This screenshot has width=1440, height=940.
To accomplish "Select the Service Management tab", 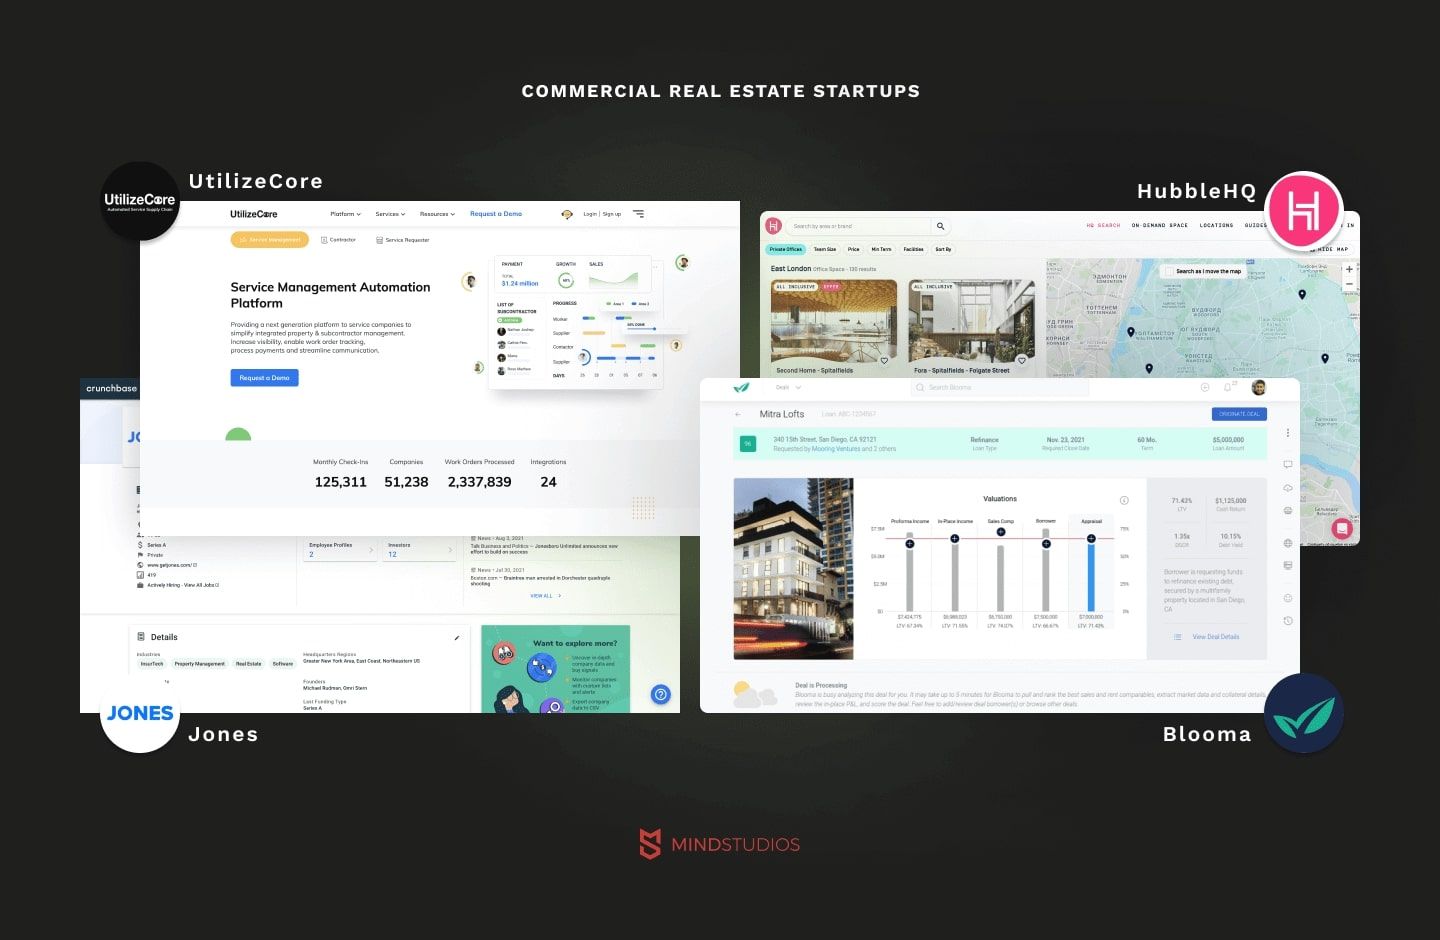I will click(269, 240).
